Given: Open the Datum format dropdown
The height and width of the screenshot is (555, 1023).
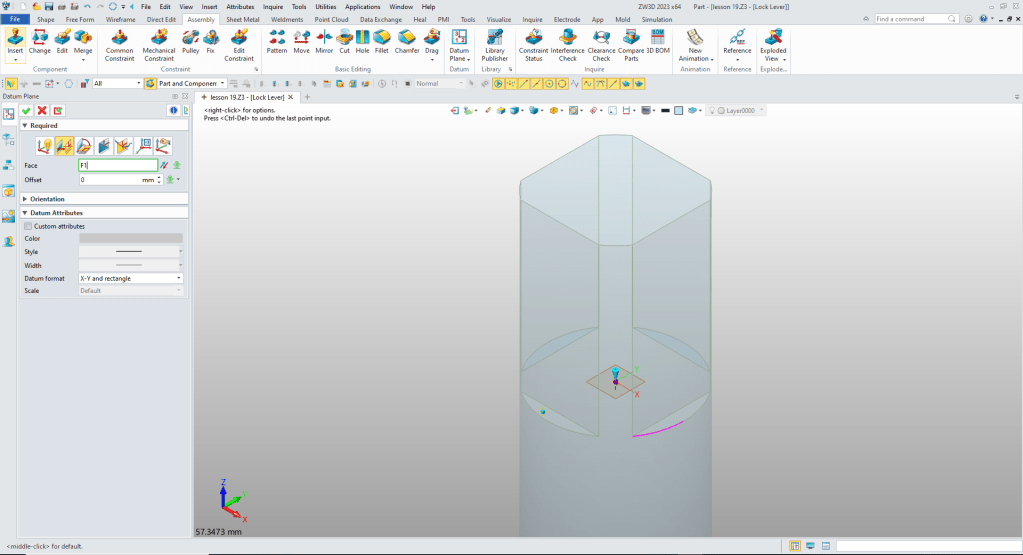Looking at the screenshot, I should [x=131, y=278].
